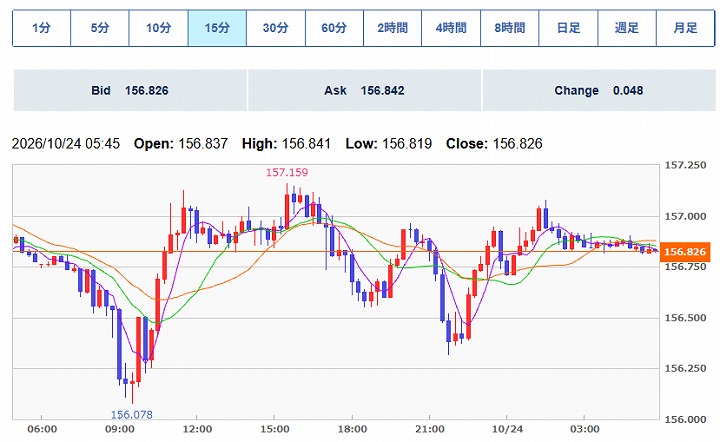Screen dimensions: 720x442
Task: Click the 06:00 time axis label
Action: tap(42, 429)
